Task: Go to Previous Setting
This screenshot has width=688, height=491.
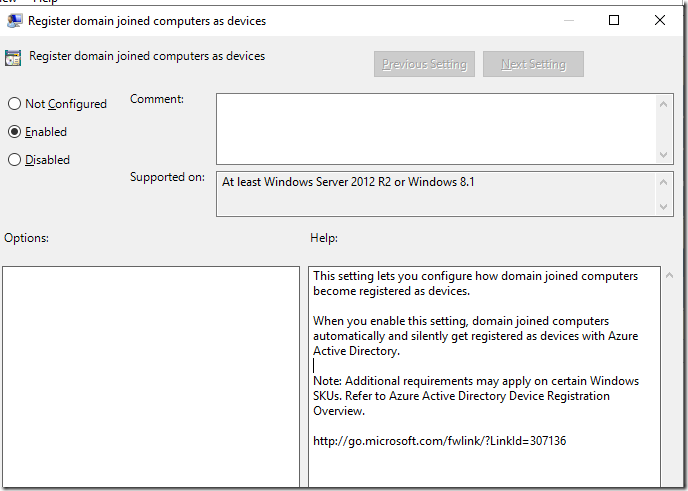Action: point(424,64)
